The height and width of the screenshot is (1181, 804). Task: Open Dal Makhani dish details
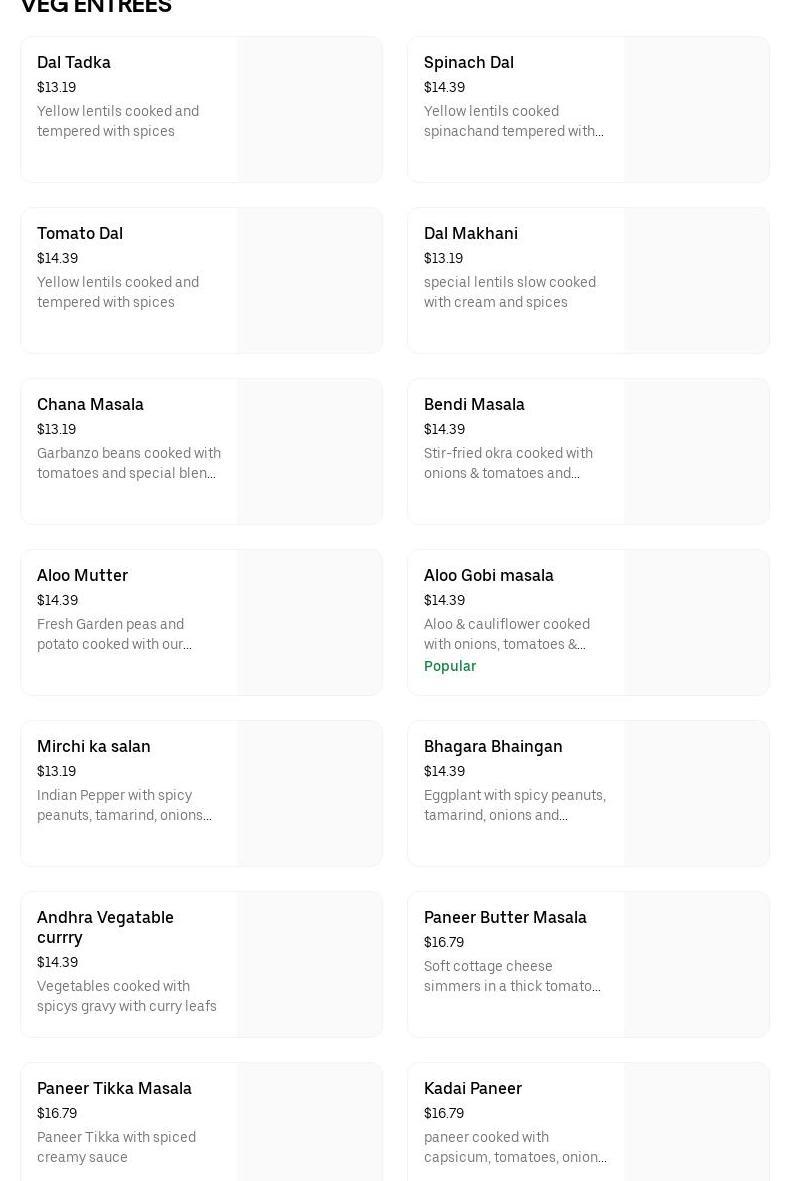coord(471,233)
